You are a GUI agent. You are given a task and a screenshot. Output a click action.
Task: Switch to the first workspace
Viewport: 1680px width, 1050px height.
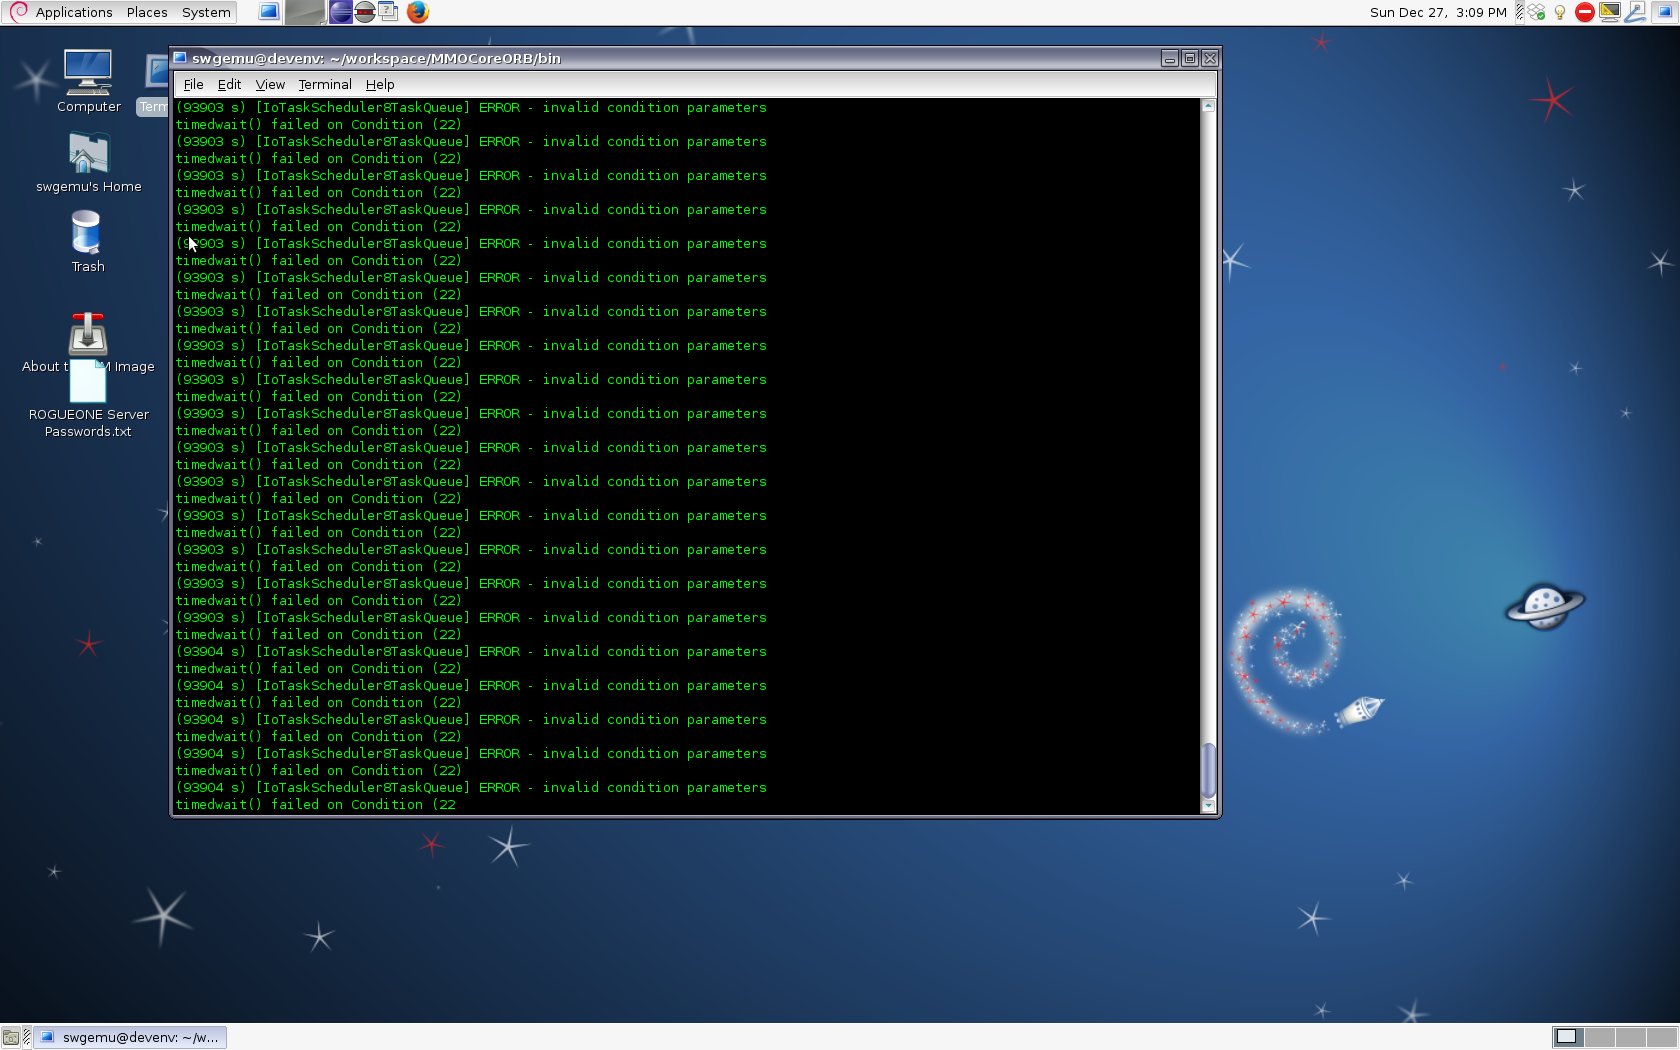(x=1568, y=1037)
